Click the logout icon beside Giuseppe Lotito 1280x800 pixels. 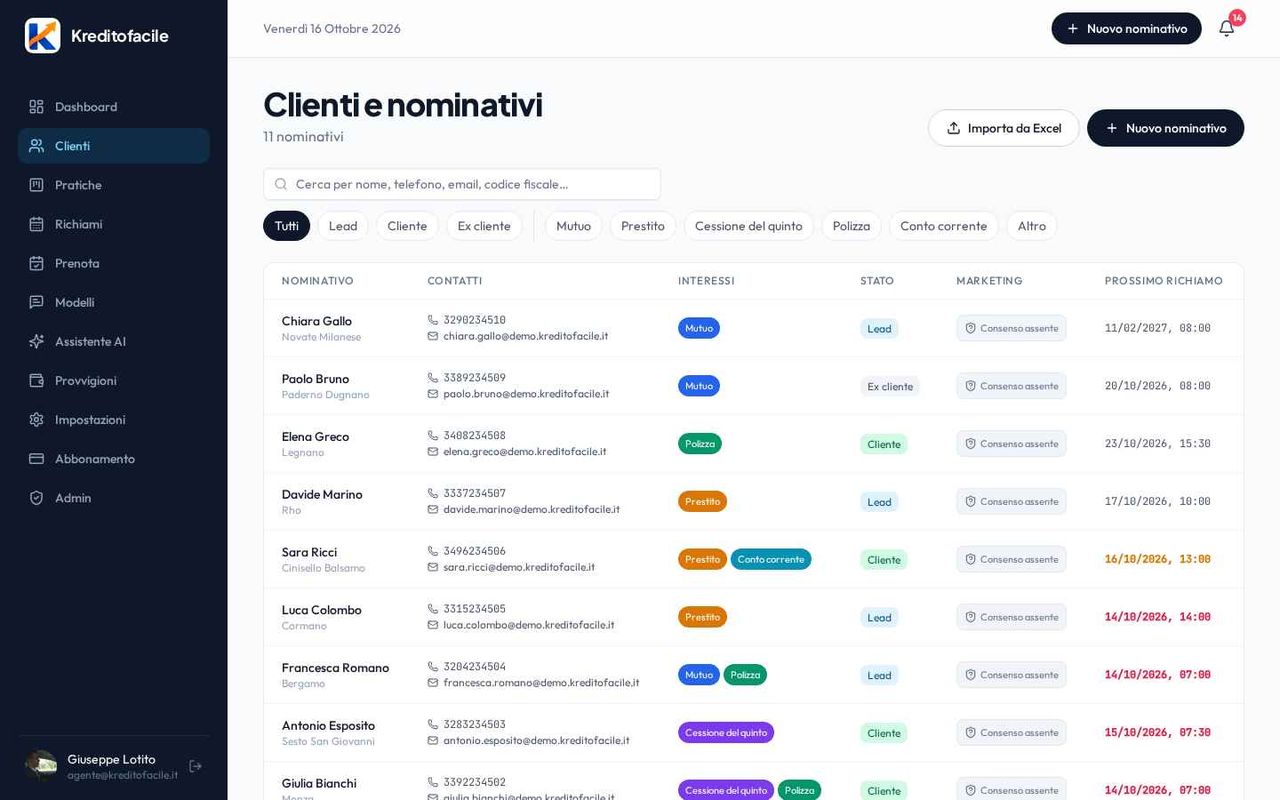[195, 766]
